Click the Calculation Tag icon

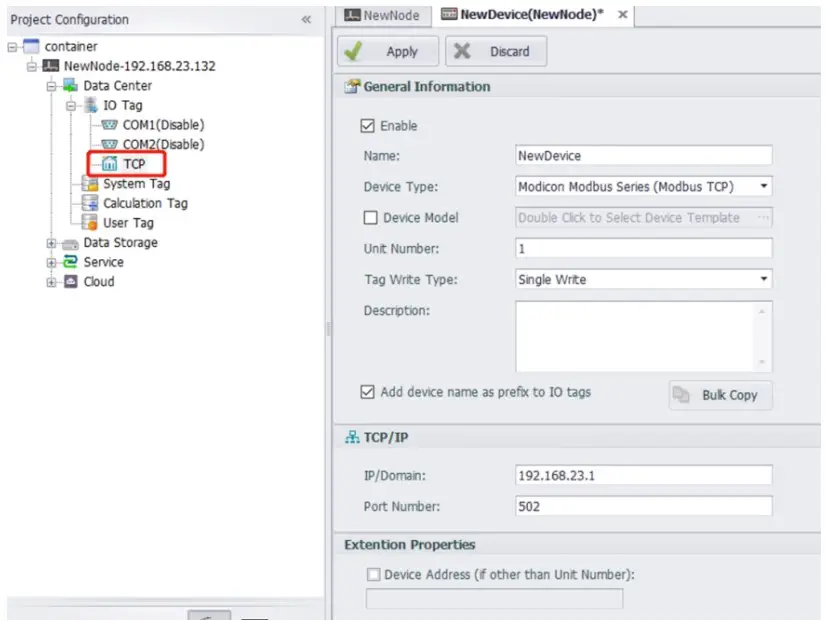tap(90, 203)
